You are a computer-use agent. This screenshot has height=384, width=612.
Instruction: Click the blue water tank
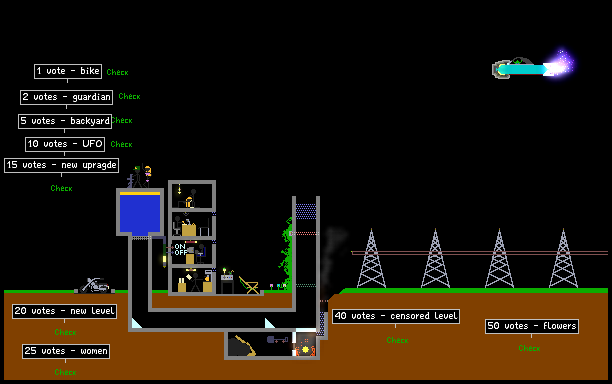(x=140, y=212)
